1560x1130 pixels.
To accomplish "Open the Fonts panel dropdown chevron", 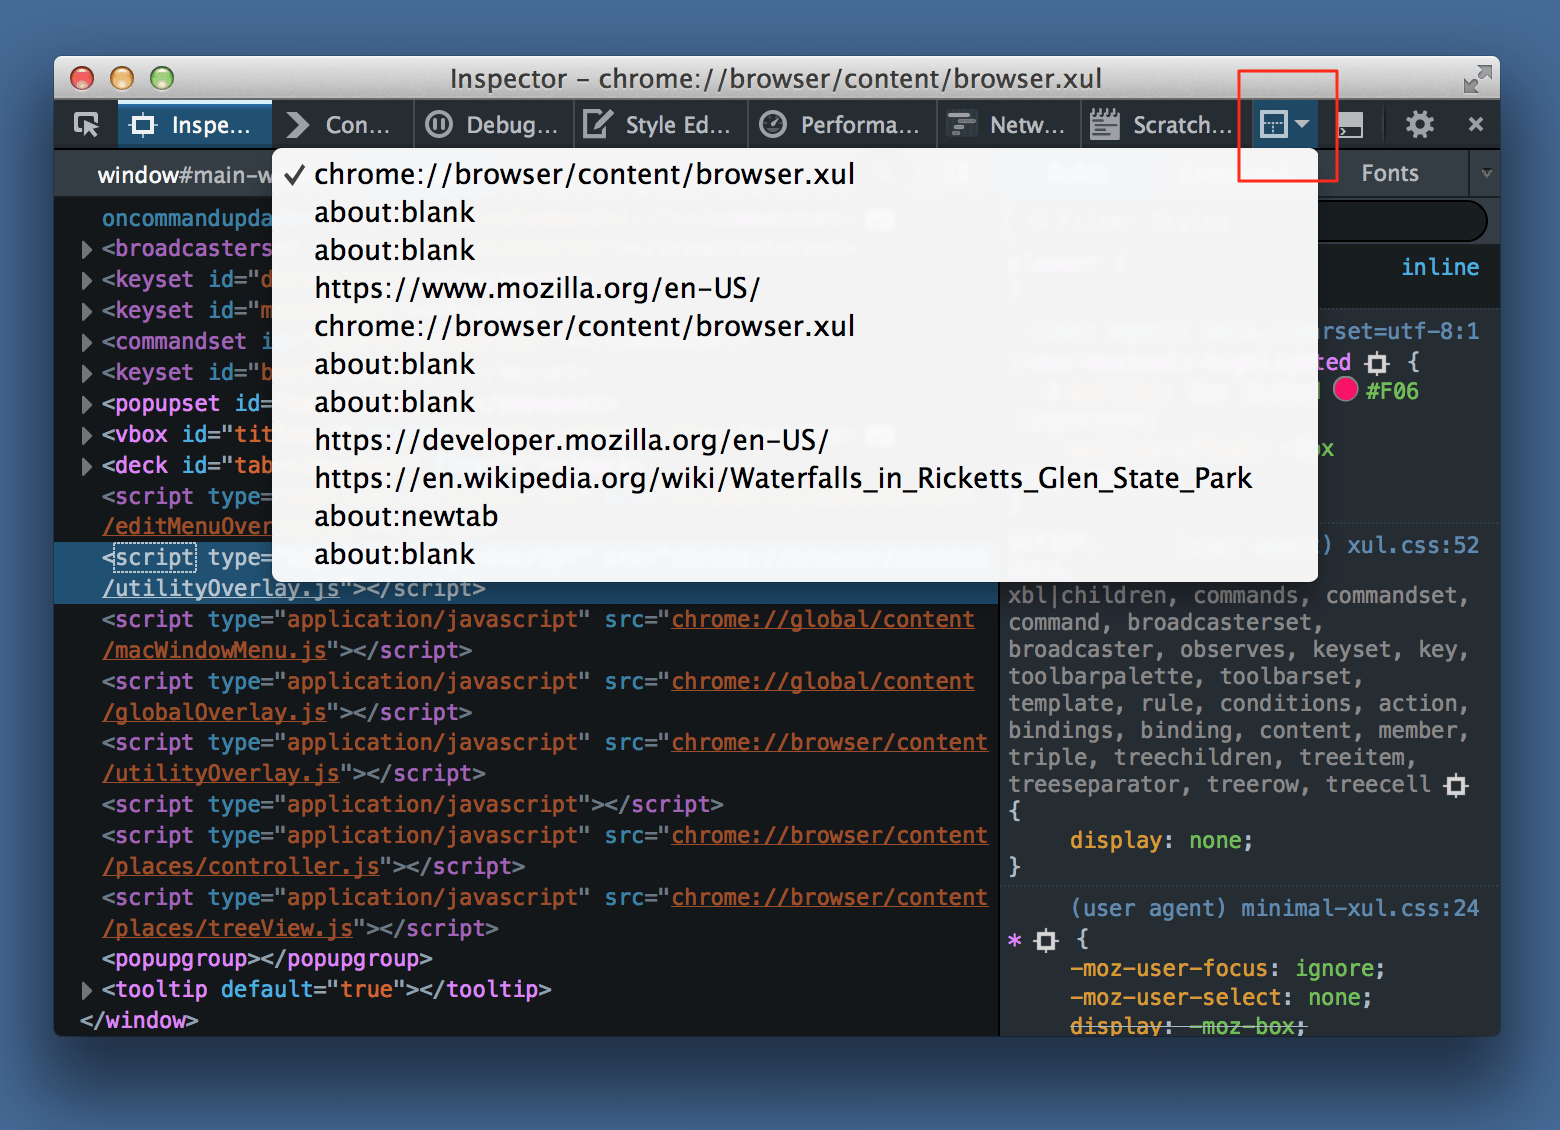I will click(1486, 173).
